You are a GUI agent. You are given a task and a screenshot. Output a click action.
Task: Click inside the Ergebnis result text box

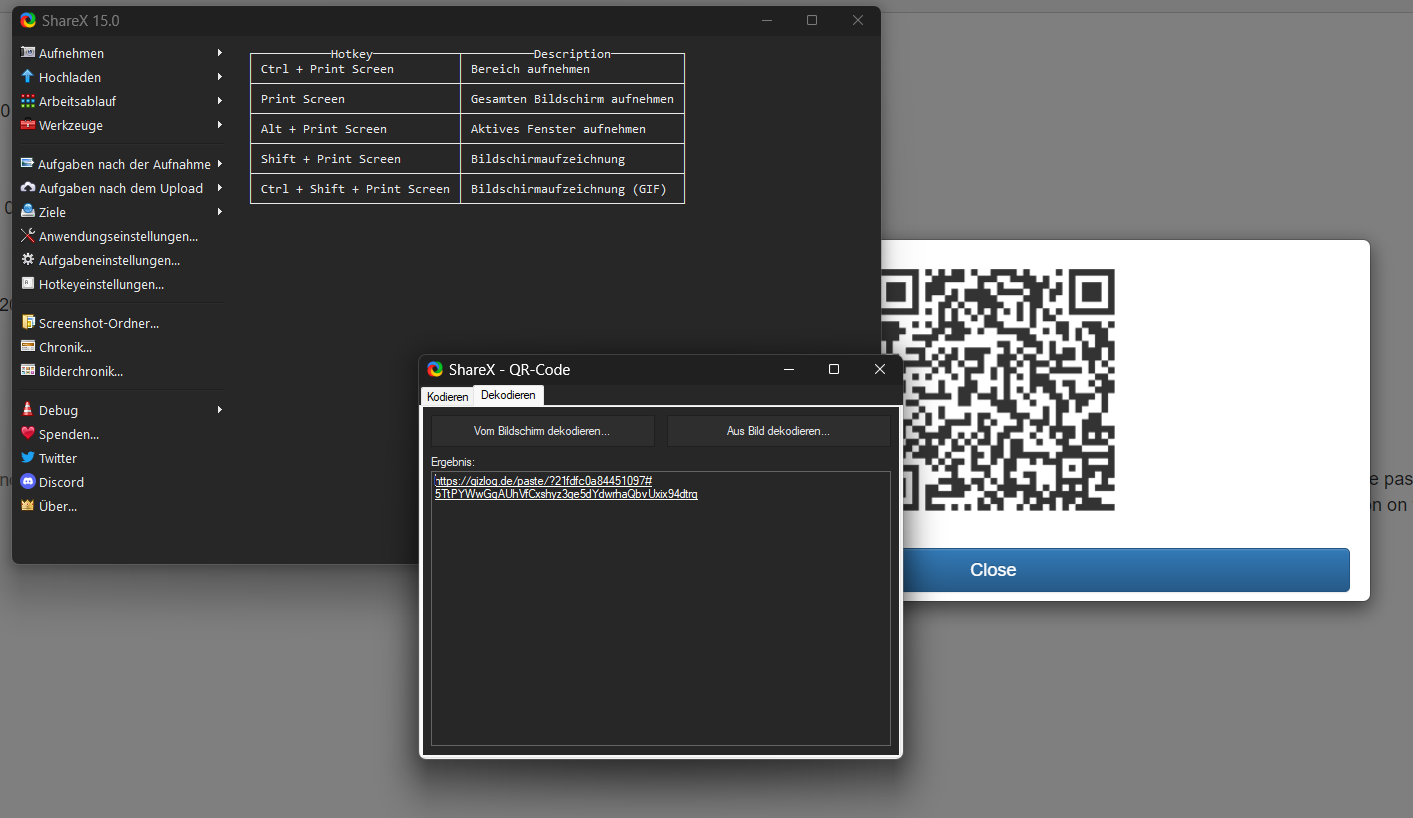pos(660,608)
